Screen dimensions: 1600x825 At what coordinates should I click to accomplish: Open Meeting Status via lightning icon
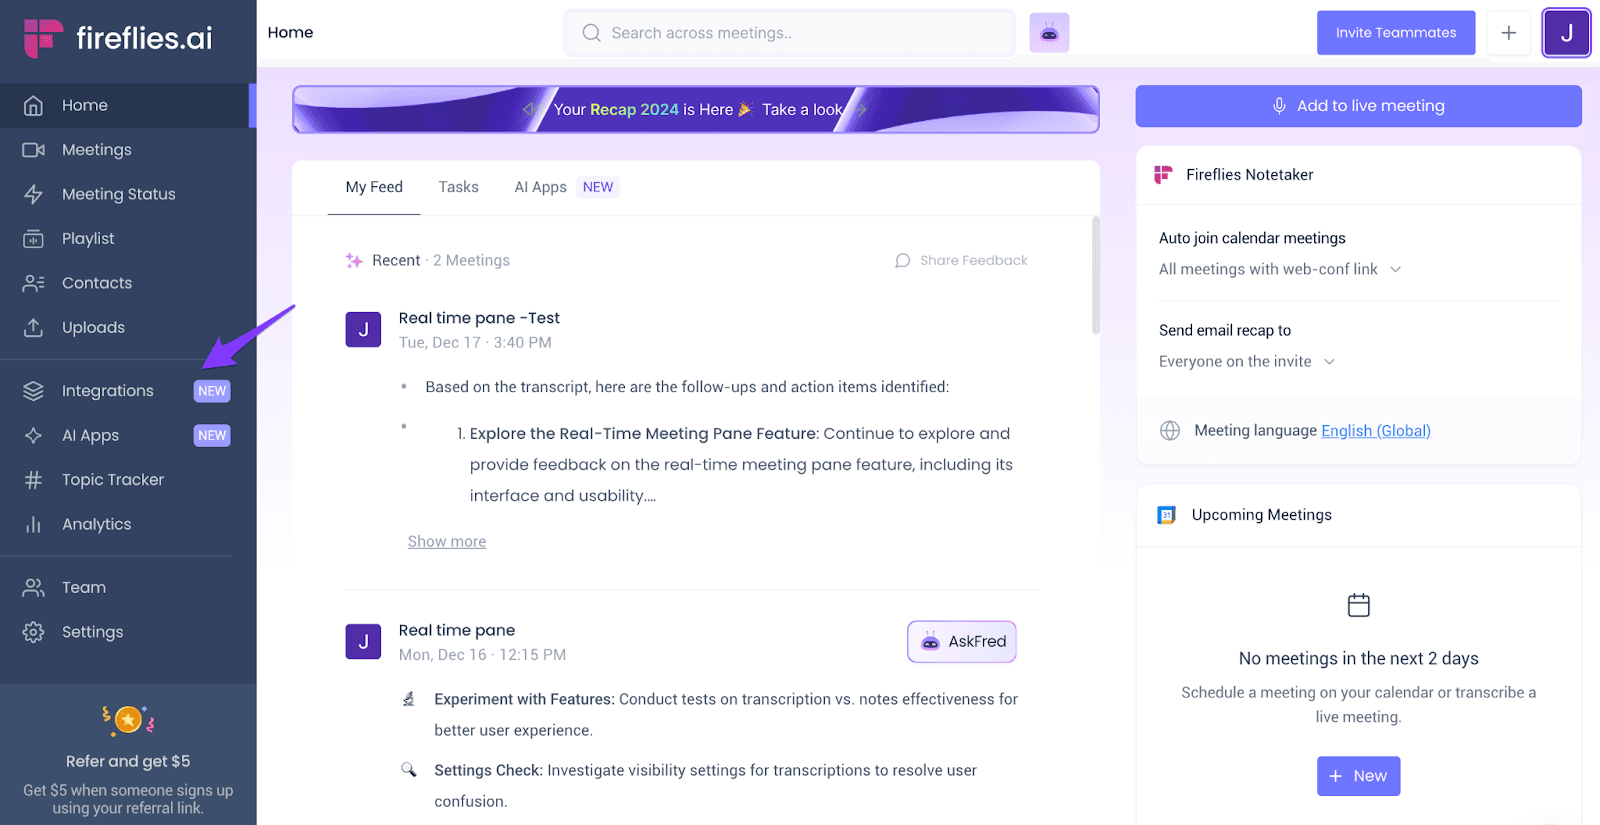point(33,194)
